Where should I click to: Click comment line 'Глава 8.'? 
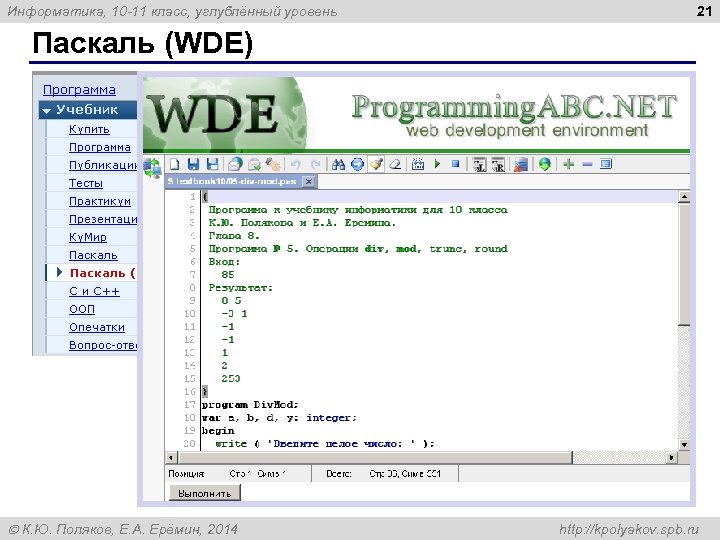coord(234,236)
